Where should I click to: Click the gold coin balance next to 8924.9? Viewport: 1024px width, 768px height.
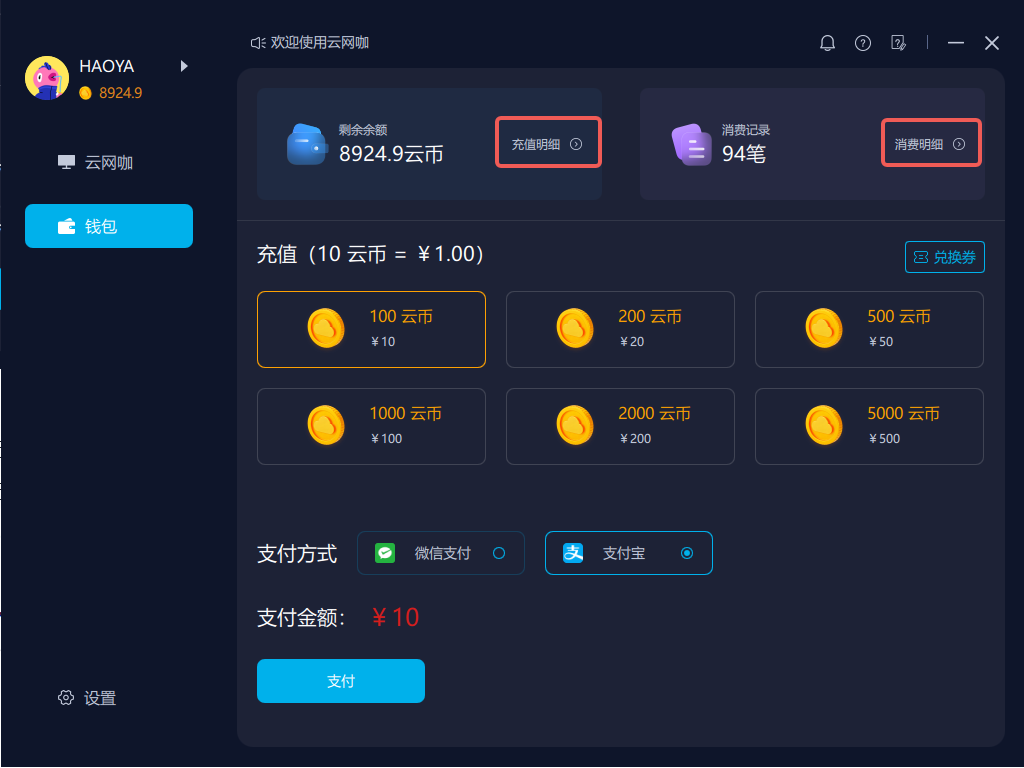[86, 93]
